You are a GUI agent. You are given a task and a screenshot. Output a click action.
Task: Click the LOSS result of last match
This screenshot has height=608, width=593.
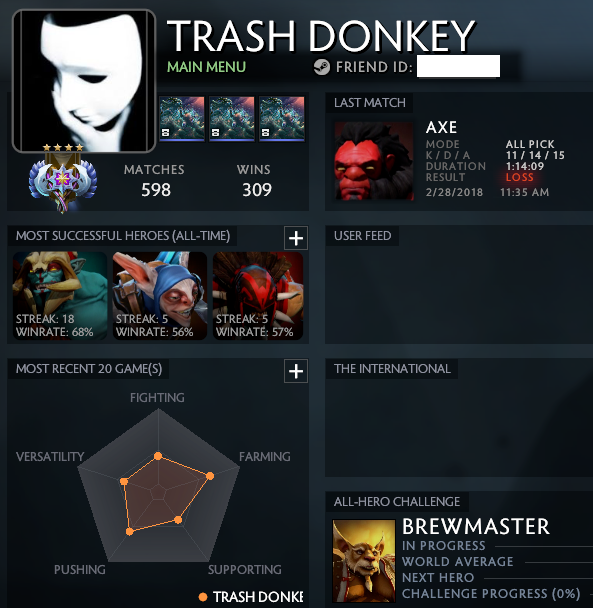click(520, 177)
